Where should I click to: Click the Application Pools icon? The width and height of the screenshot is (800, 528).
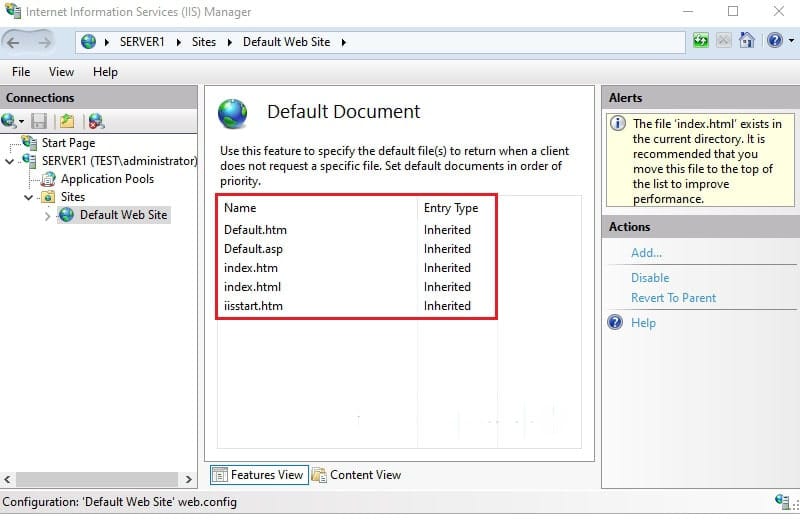[x=48, y=179]
